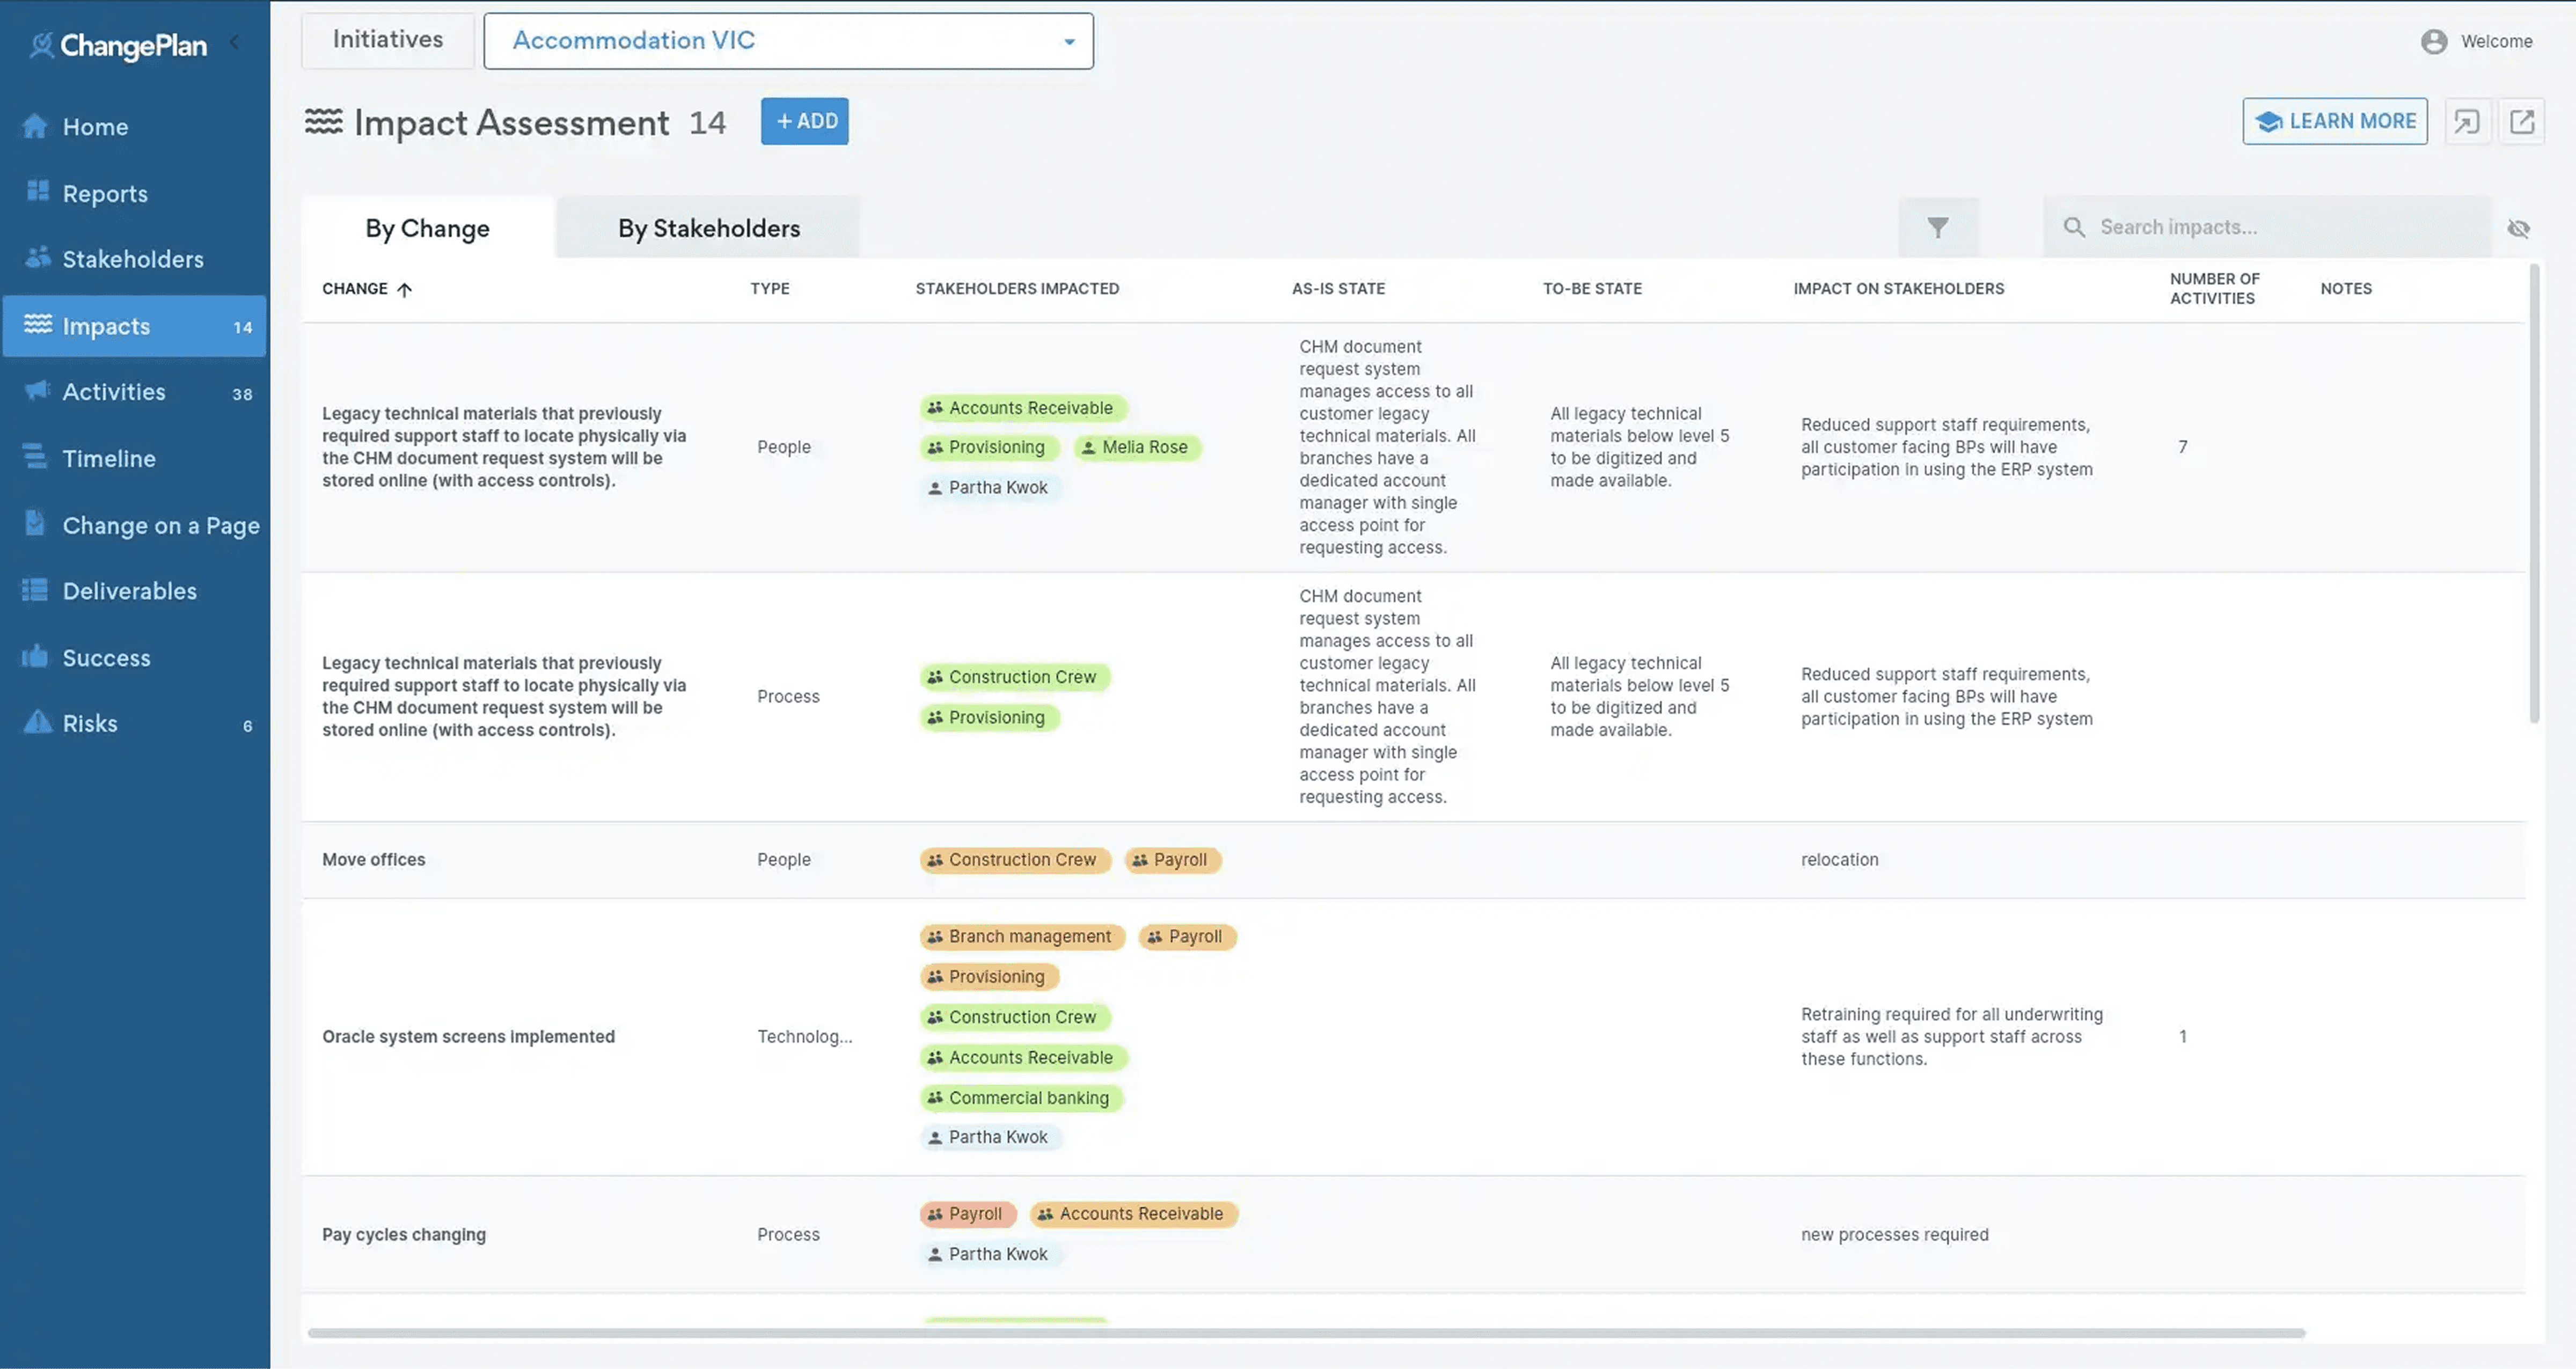Screen dimensions: 2576x1369
Task: Open the external link export icon
Action: point(2521,121)
